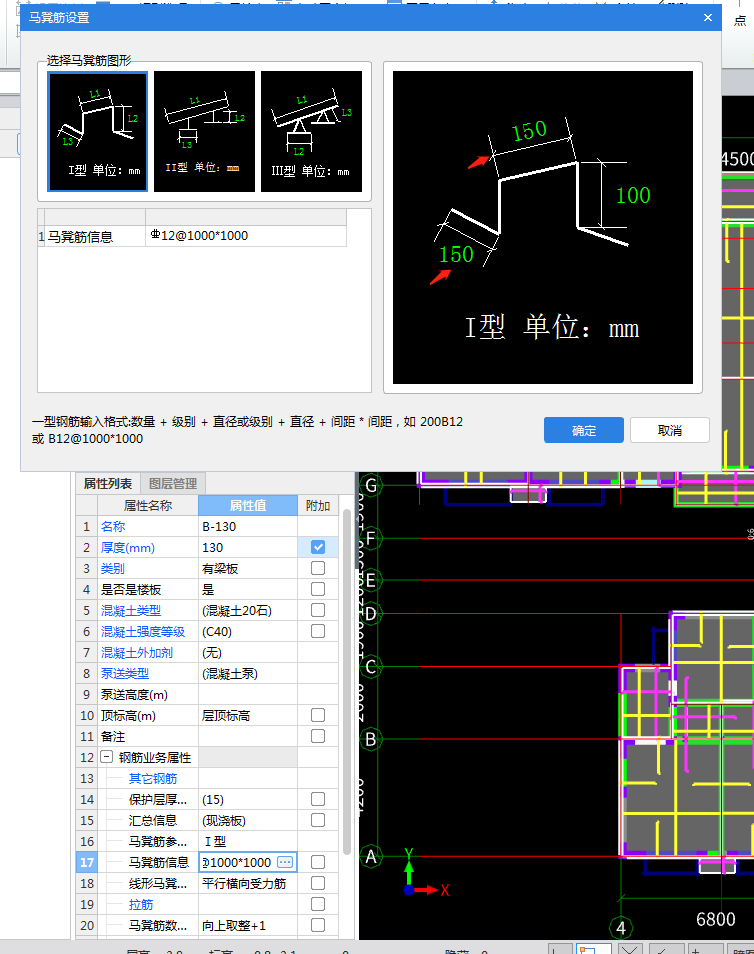Click axis label B in drawing
The image size is (754, 954).
[x=370, y=739]
